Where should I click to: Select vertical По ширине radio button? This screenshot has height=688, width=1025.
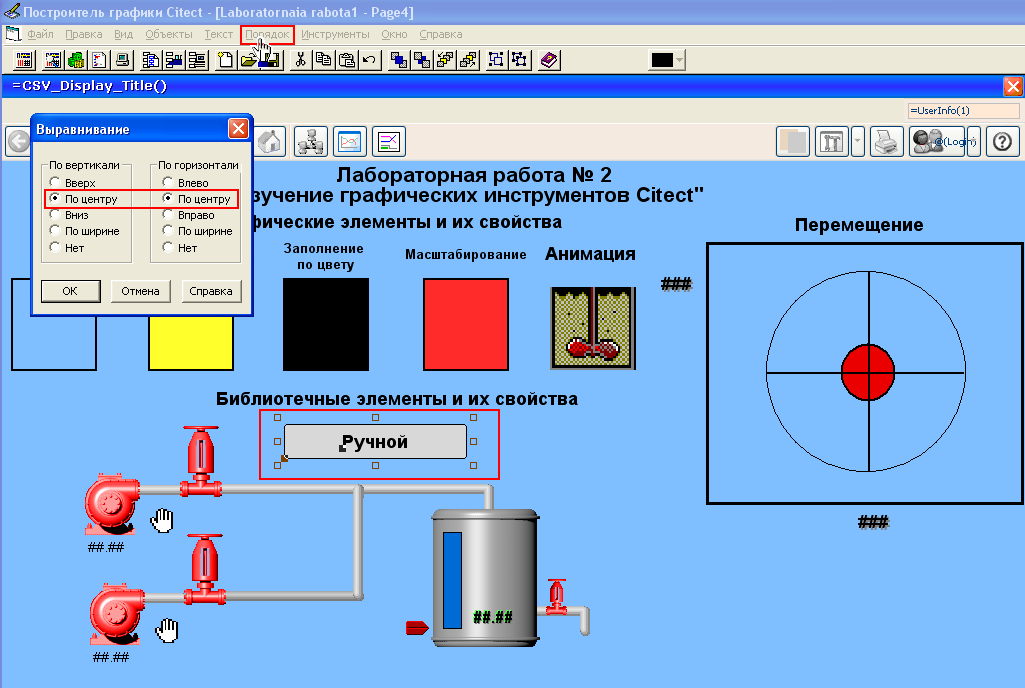coord(55,231)
